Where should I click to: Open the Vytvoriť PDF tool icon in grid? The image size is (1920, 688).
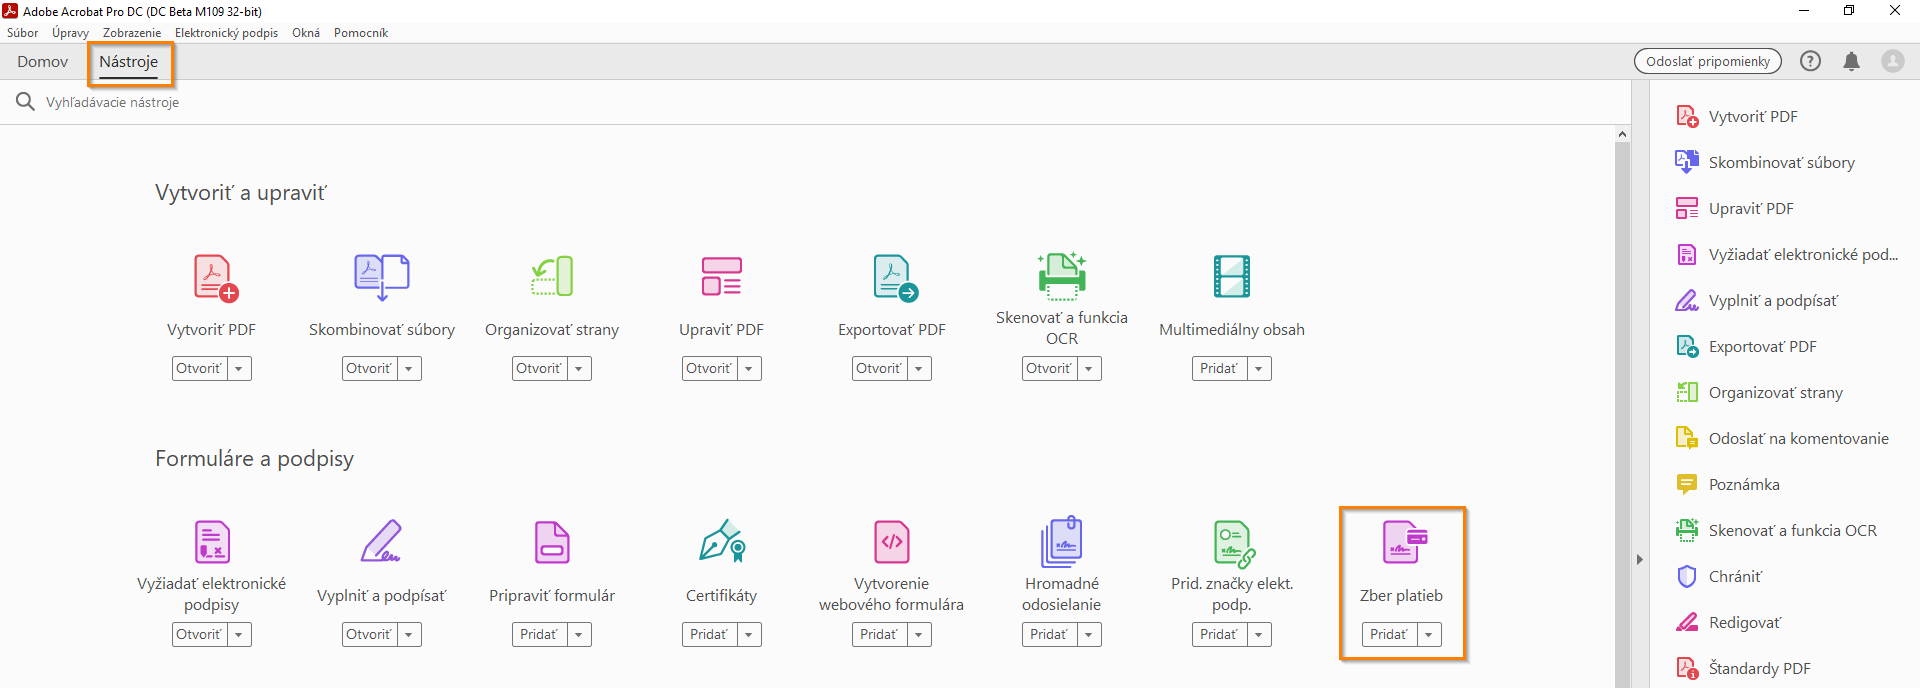[215, 278]
